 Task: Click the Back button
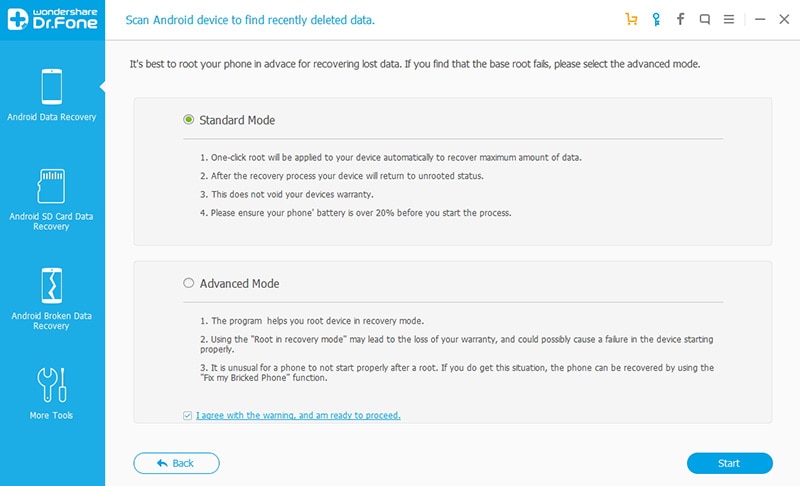tap(176, 463)
